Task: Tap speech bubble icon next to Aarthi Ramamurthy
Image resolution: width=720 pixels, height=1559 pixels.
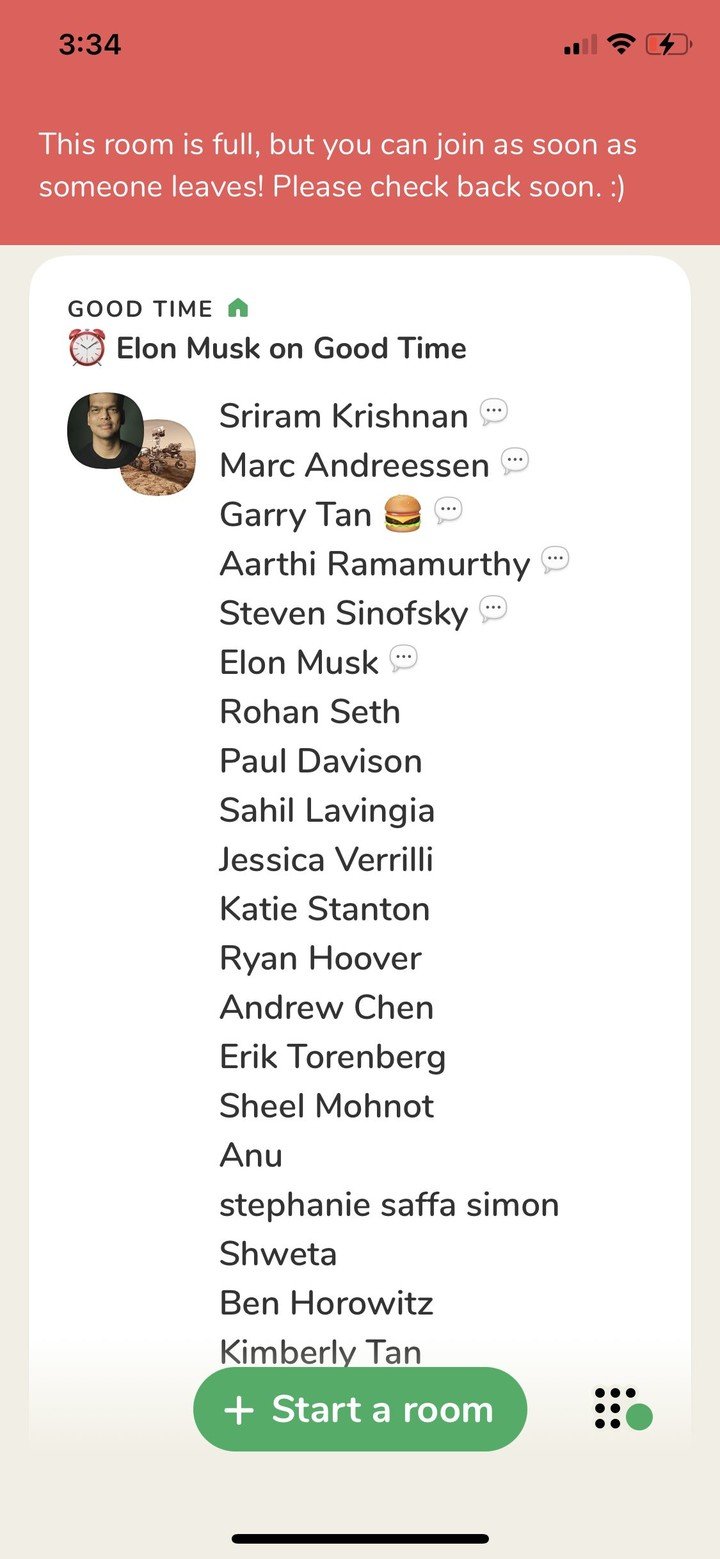Action: click(x=555, y=560)
